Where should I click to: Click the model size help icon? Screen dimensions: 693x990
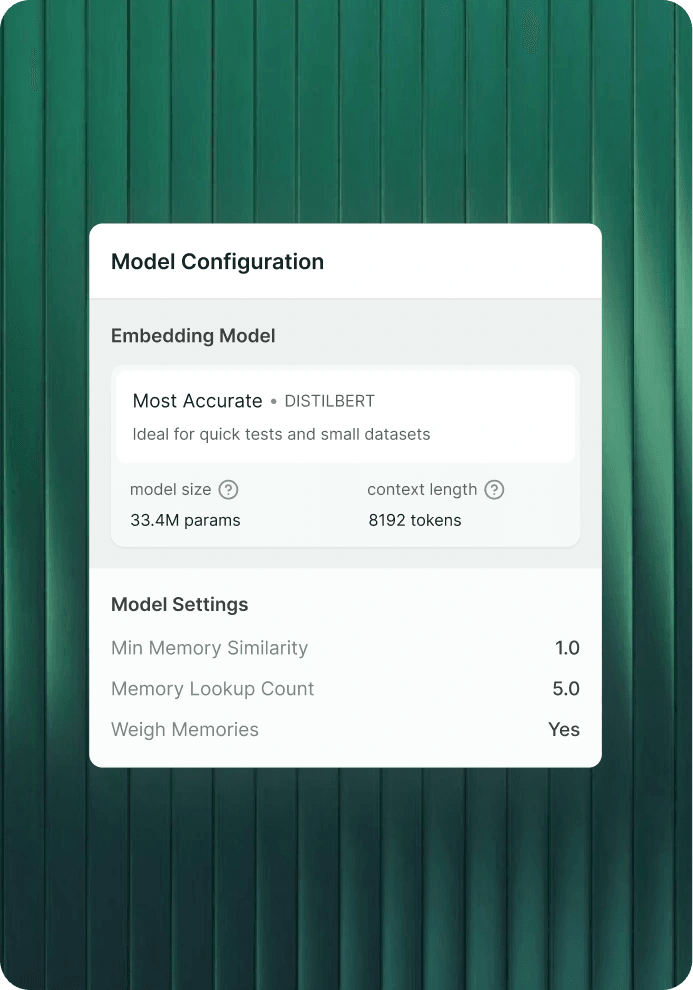click(228, 489)
